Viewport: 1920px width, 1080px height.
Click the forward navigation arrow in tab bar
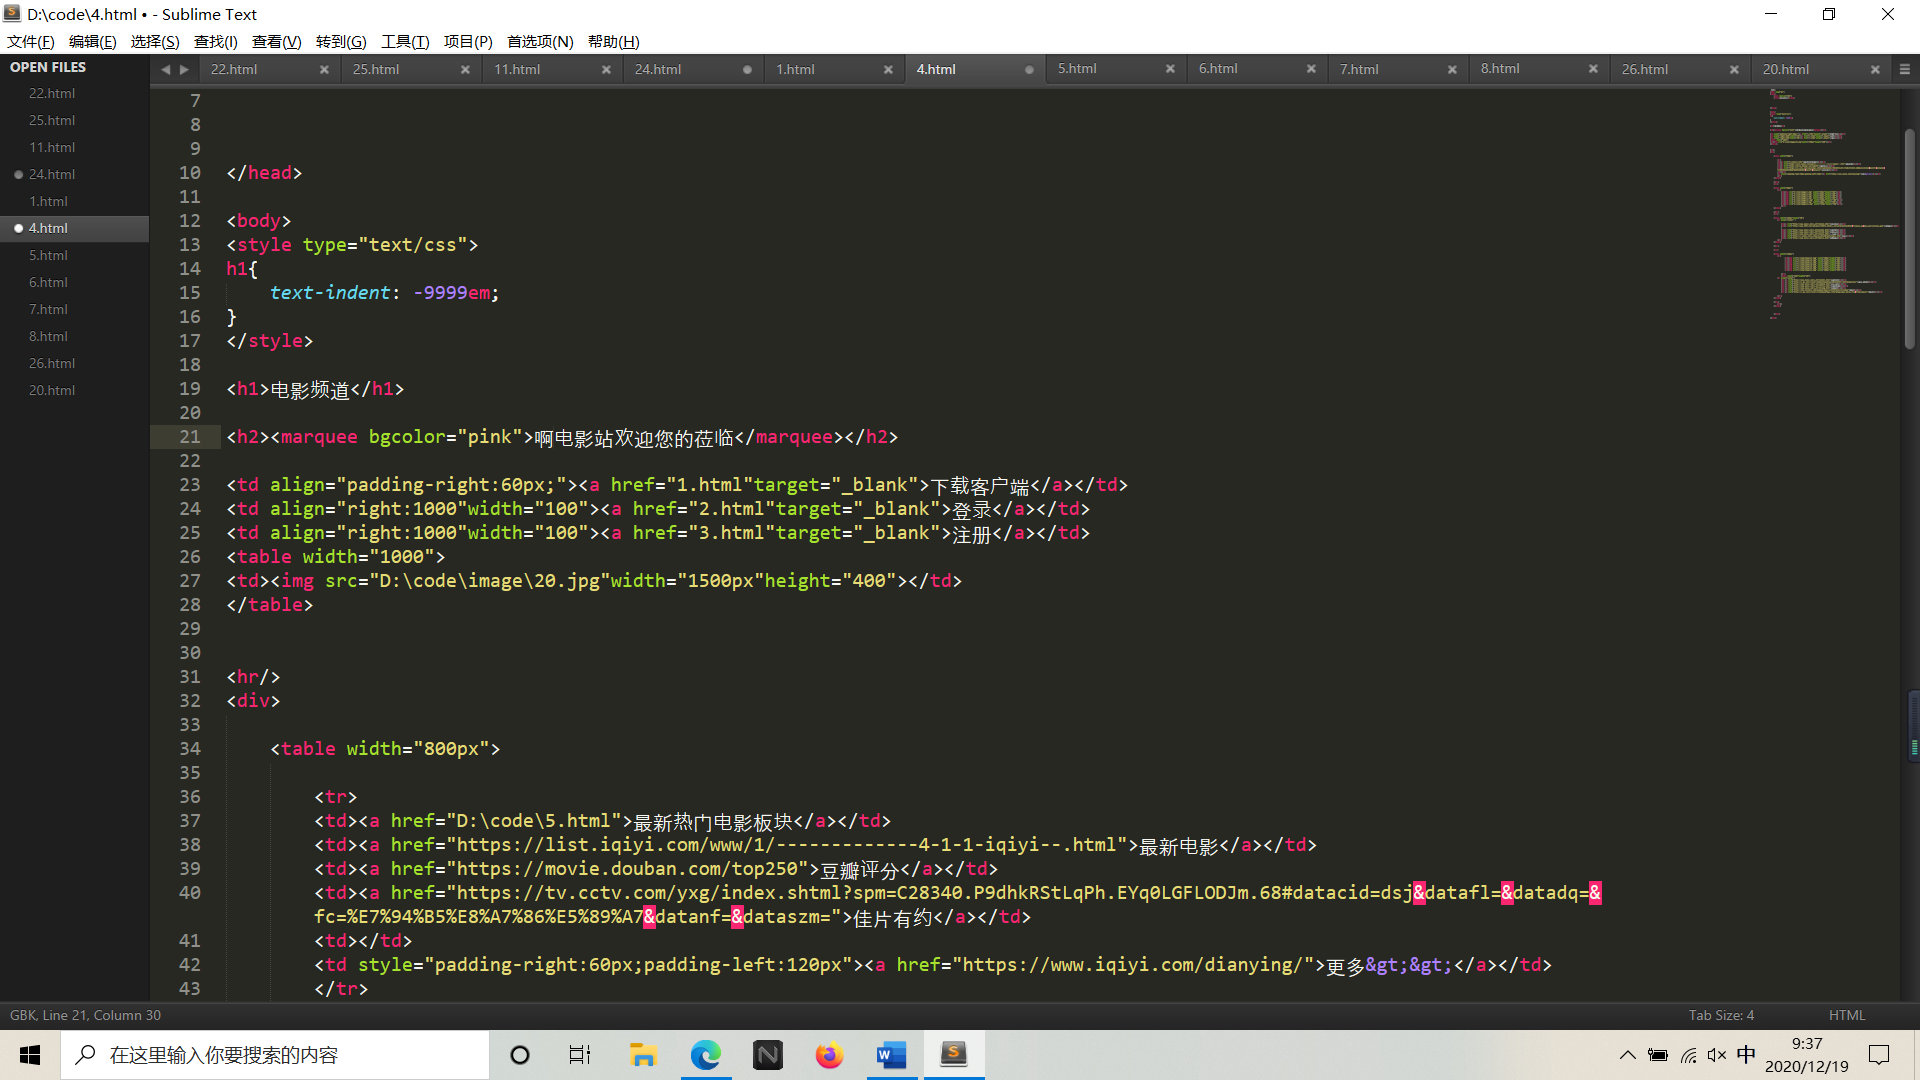click(x=185, y=69)
